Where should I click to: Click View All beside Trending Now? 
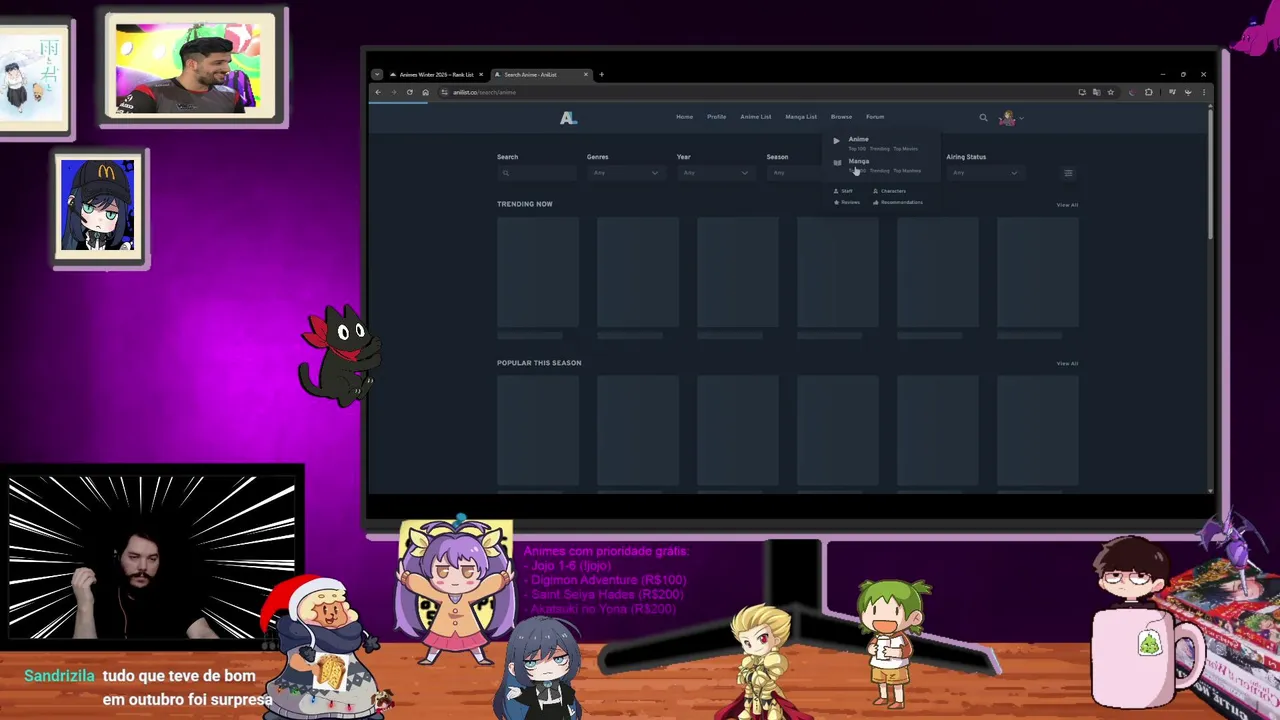pos(1067,205)
